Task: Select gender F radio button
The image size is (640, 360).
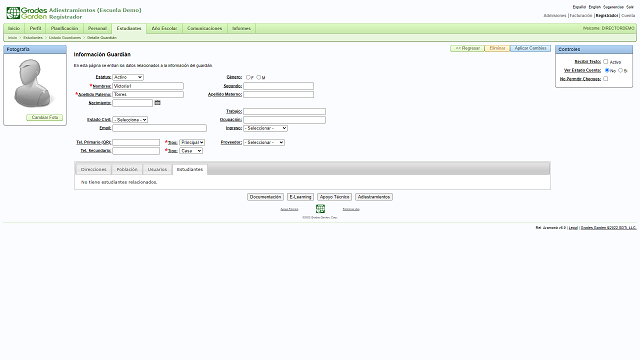Action: point(248,77)
